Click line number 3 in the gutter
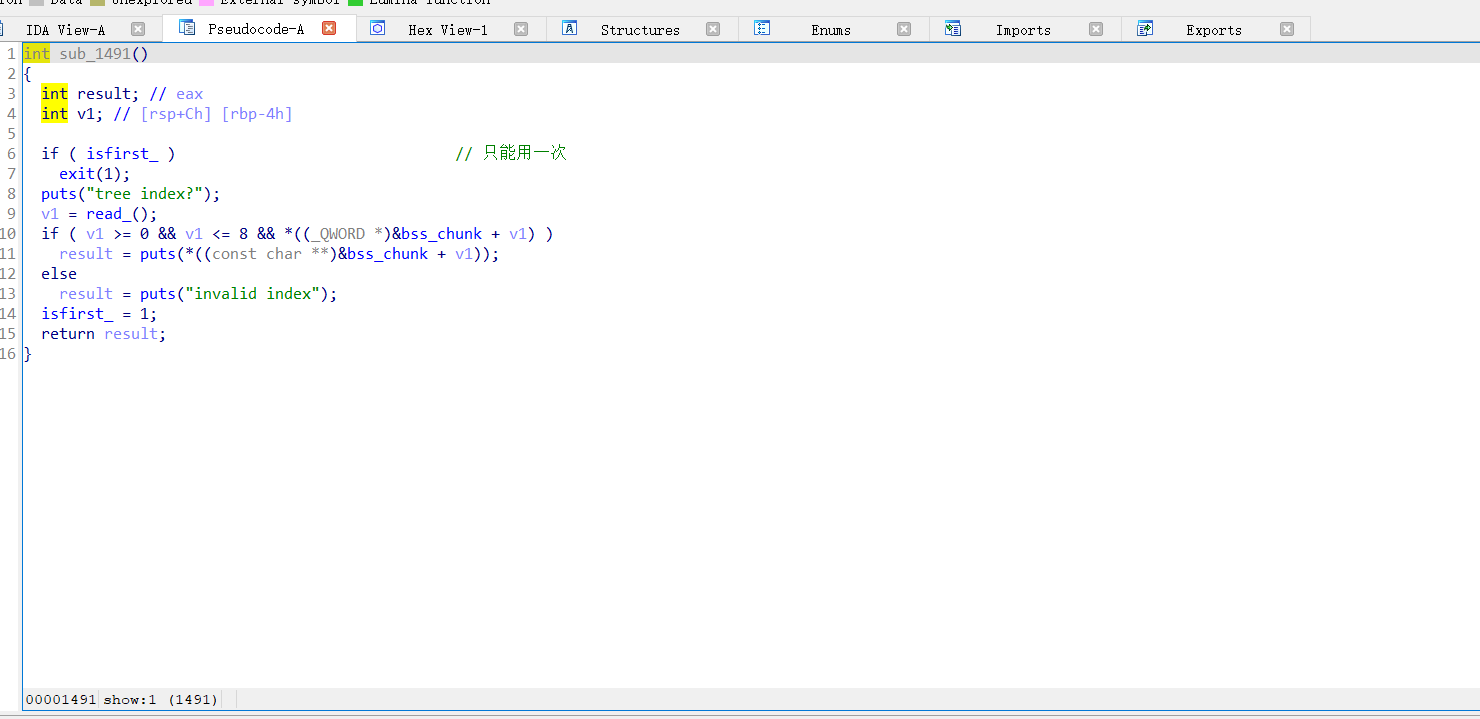 (11, 94)
